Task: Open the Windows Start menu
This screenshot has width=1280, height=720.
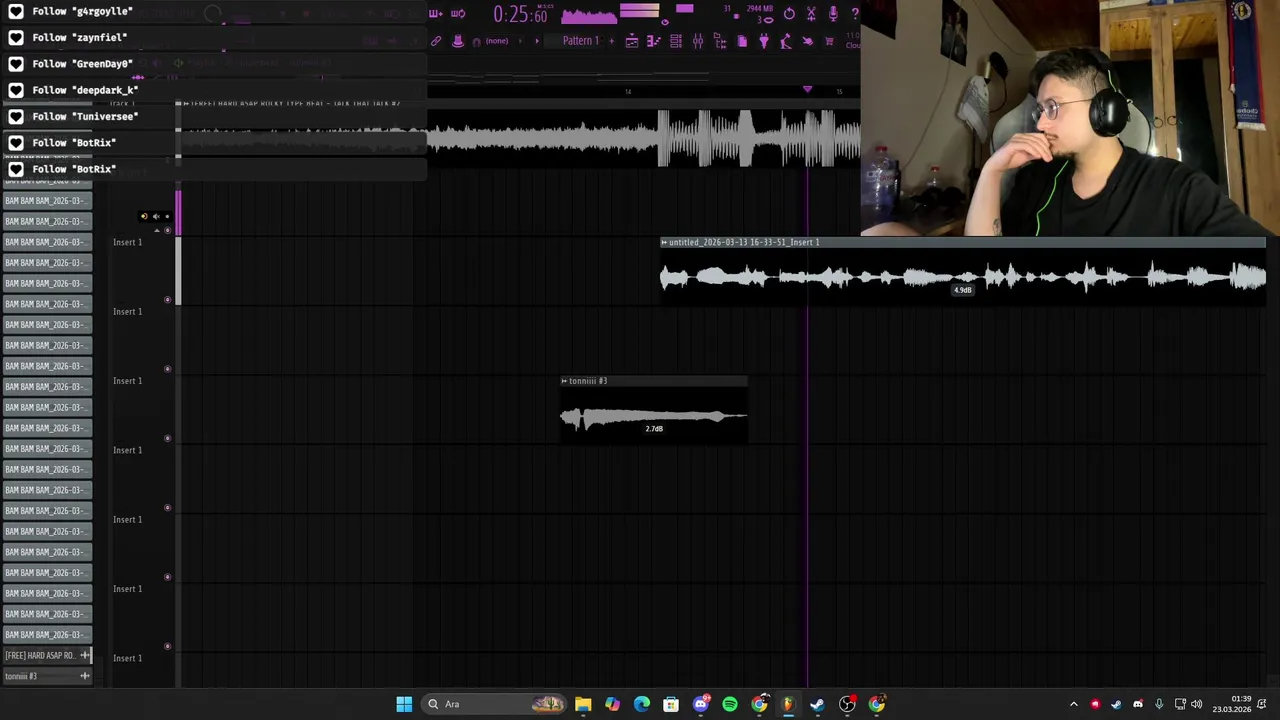Action: 404,704
